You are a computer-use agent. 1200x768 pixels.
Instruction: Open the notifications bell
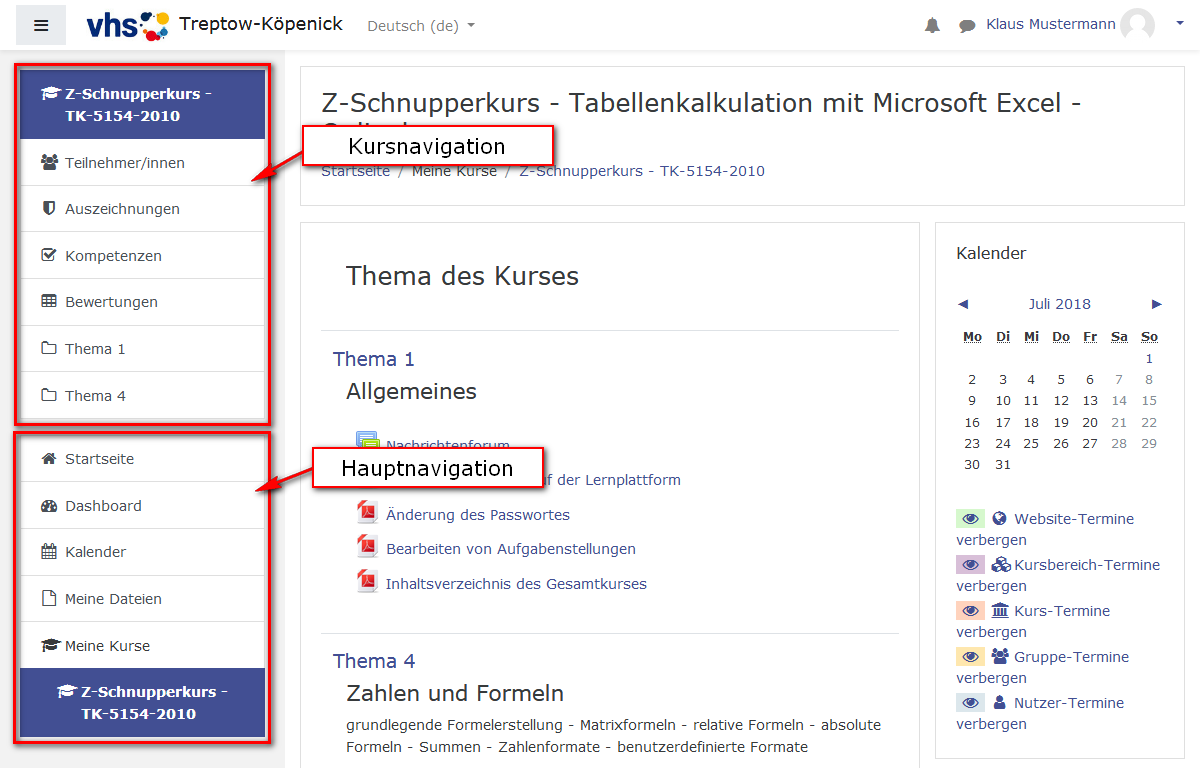click(x=932, y=26)
